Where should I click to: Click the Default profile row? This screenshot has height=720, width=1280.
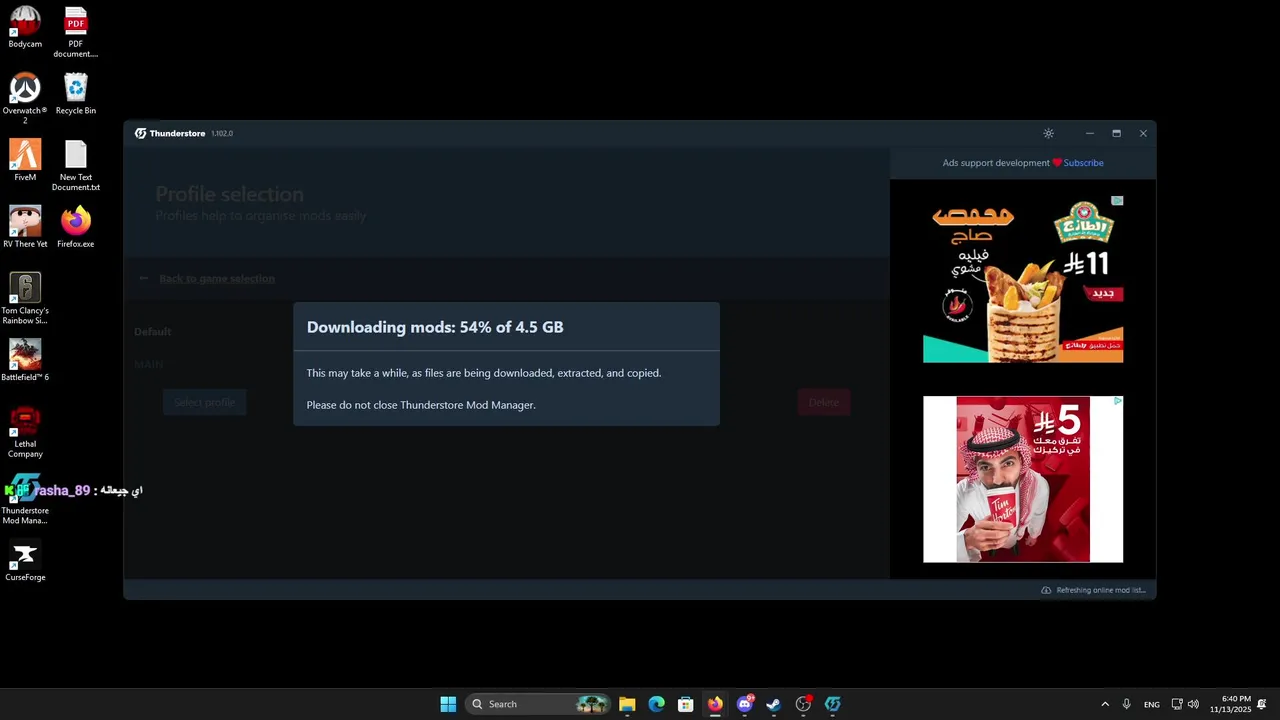pos(506,331)
